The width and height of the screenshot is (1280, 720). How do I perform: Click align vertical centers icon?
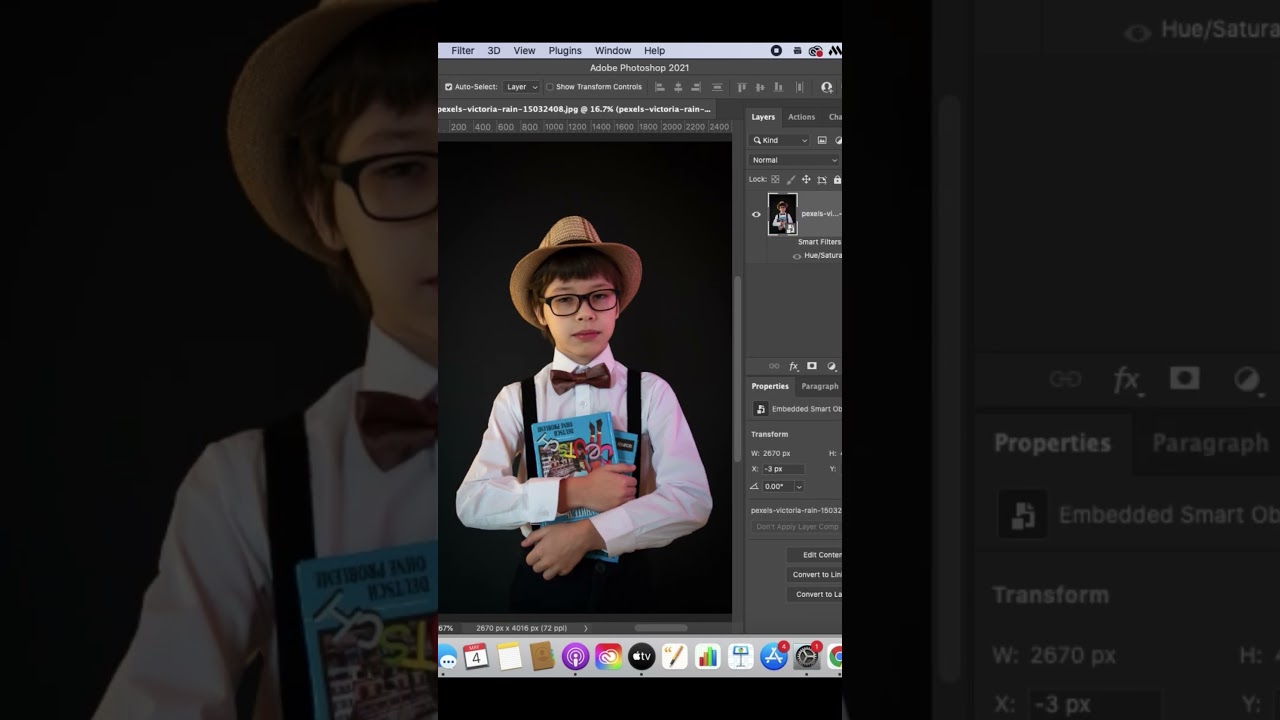pyautogui.click(x=761, y=87)
